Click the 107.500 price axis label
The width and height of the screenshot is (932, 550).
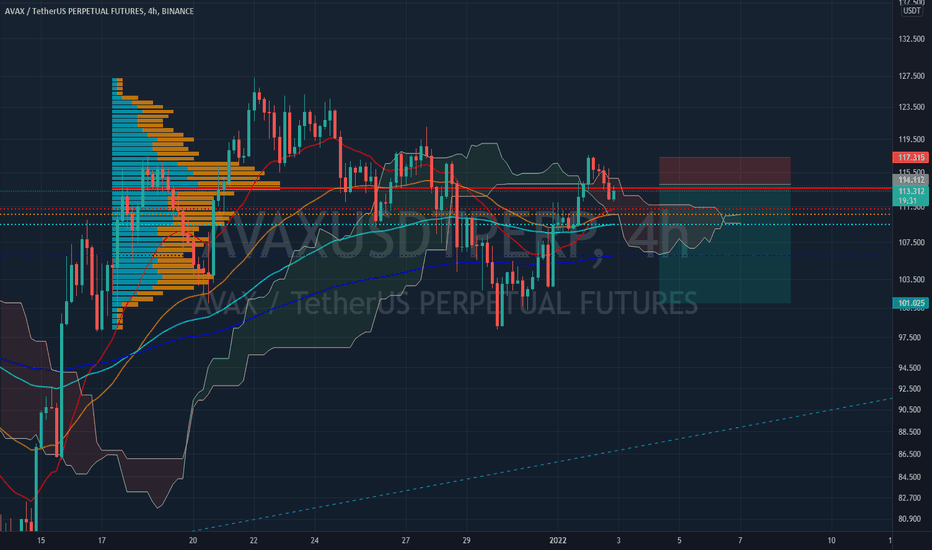point(912,243)
